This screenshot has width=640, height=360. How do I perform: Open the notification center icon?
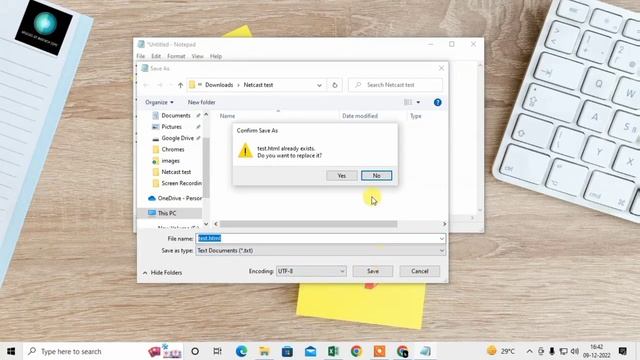pos(623,351)
